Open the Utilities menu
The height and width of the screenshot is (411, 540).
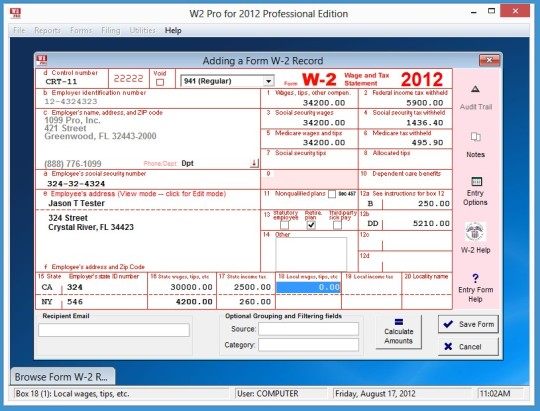[x=142, y=30]
